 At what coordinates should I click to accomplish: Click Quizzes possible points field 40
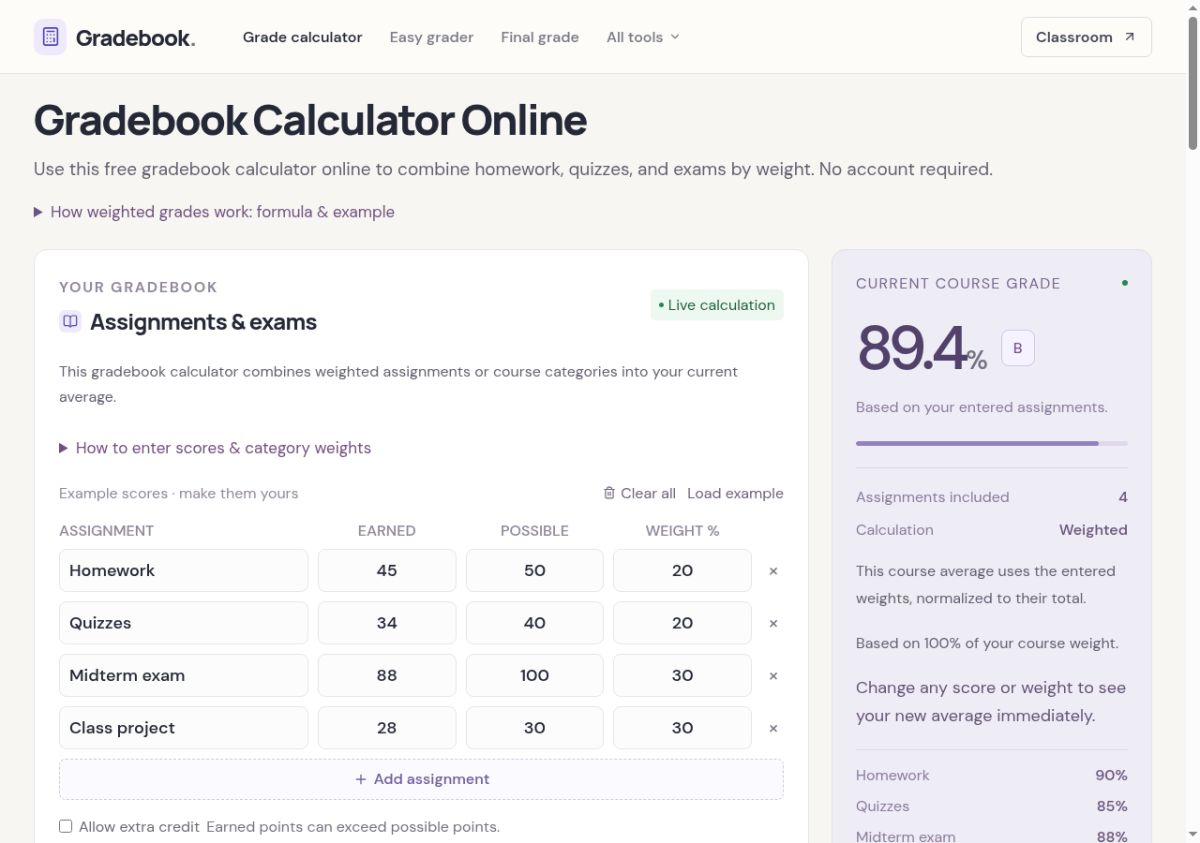click(x=535, y=623)
